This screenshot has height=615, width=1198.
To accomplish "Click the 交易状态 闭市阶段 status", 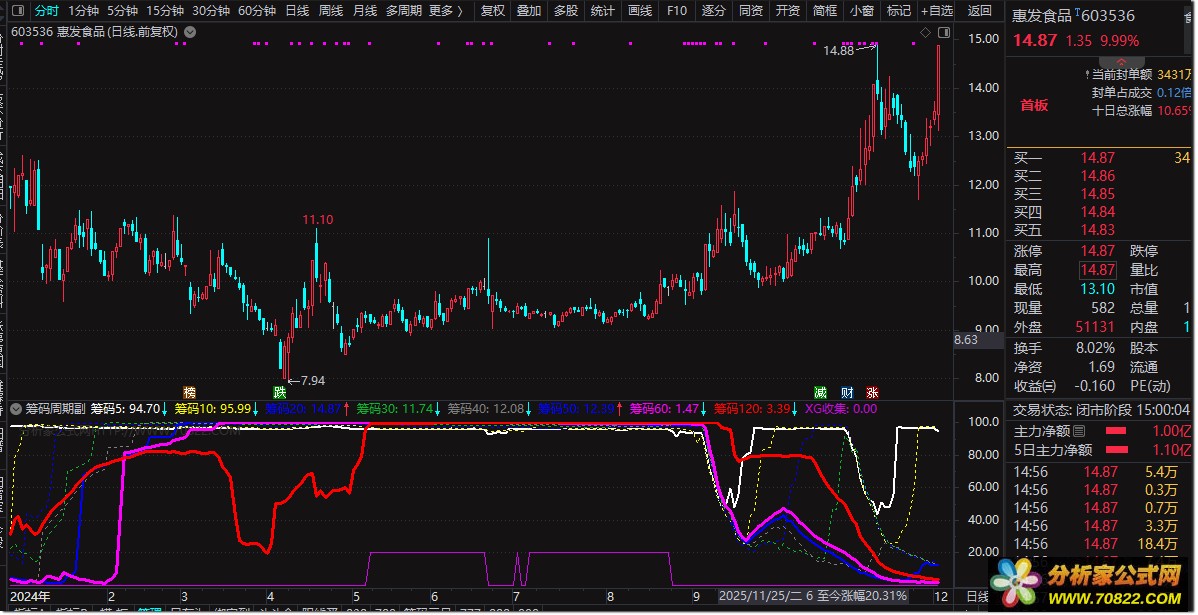I will point(1100,410).
